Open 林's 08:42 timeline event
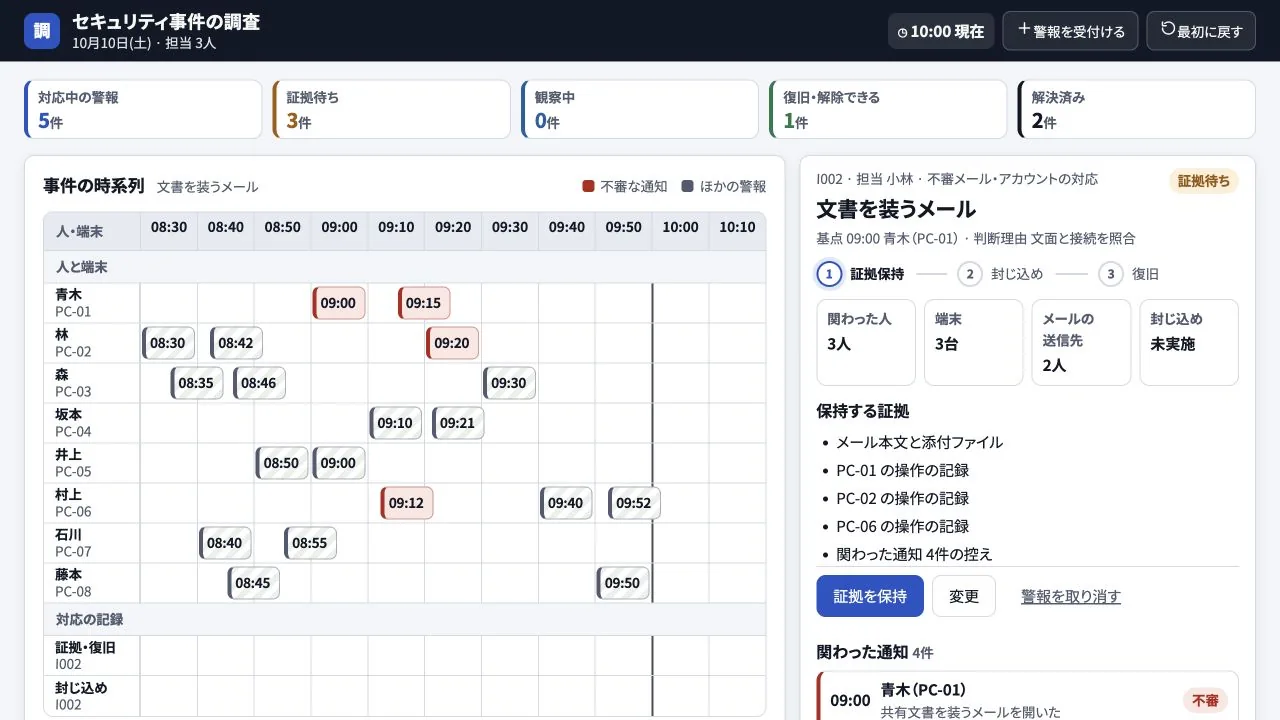The width and height of the screenshot is (1280, 720). (x=236, y=343)
